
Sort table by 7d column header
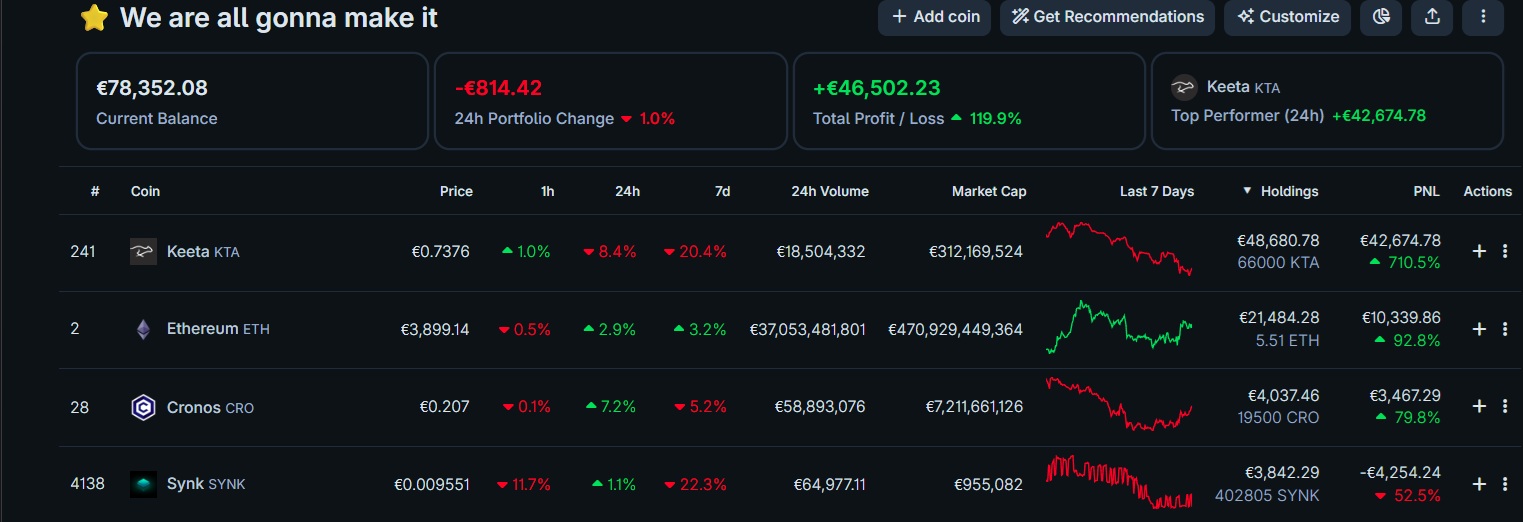click(722, 191)
